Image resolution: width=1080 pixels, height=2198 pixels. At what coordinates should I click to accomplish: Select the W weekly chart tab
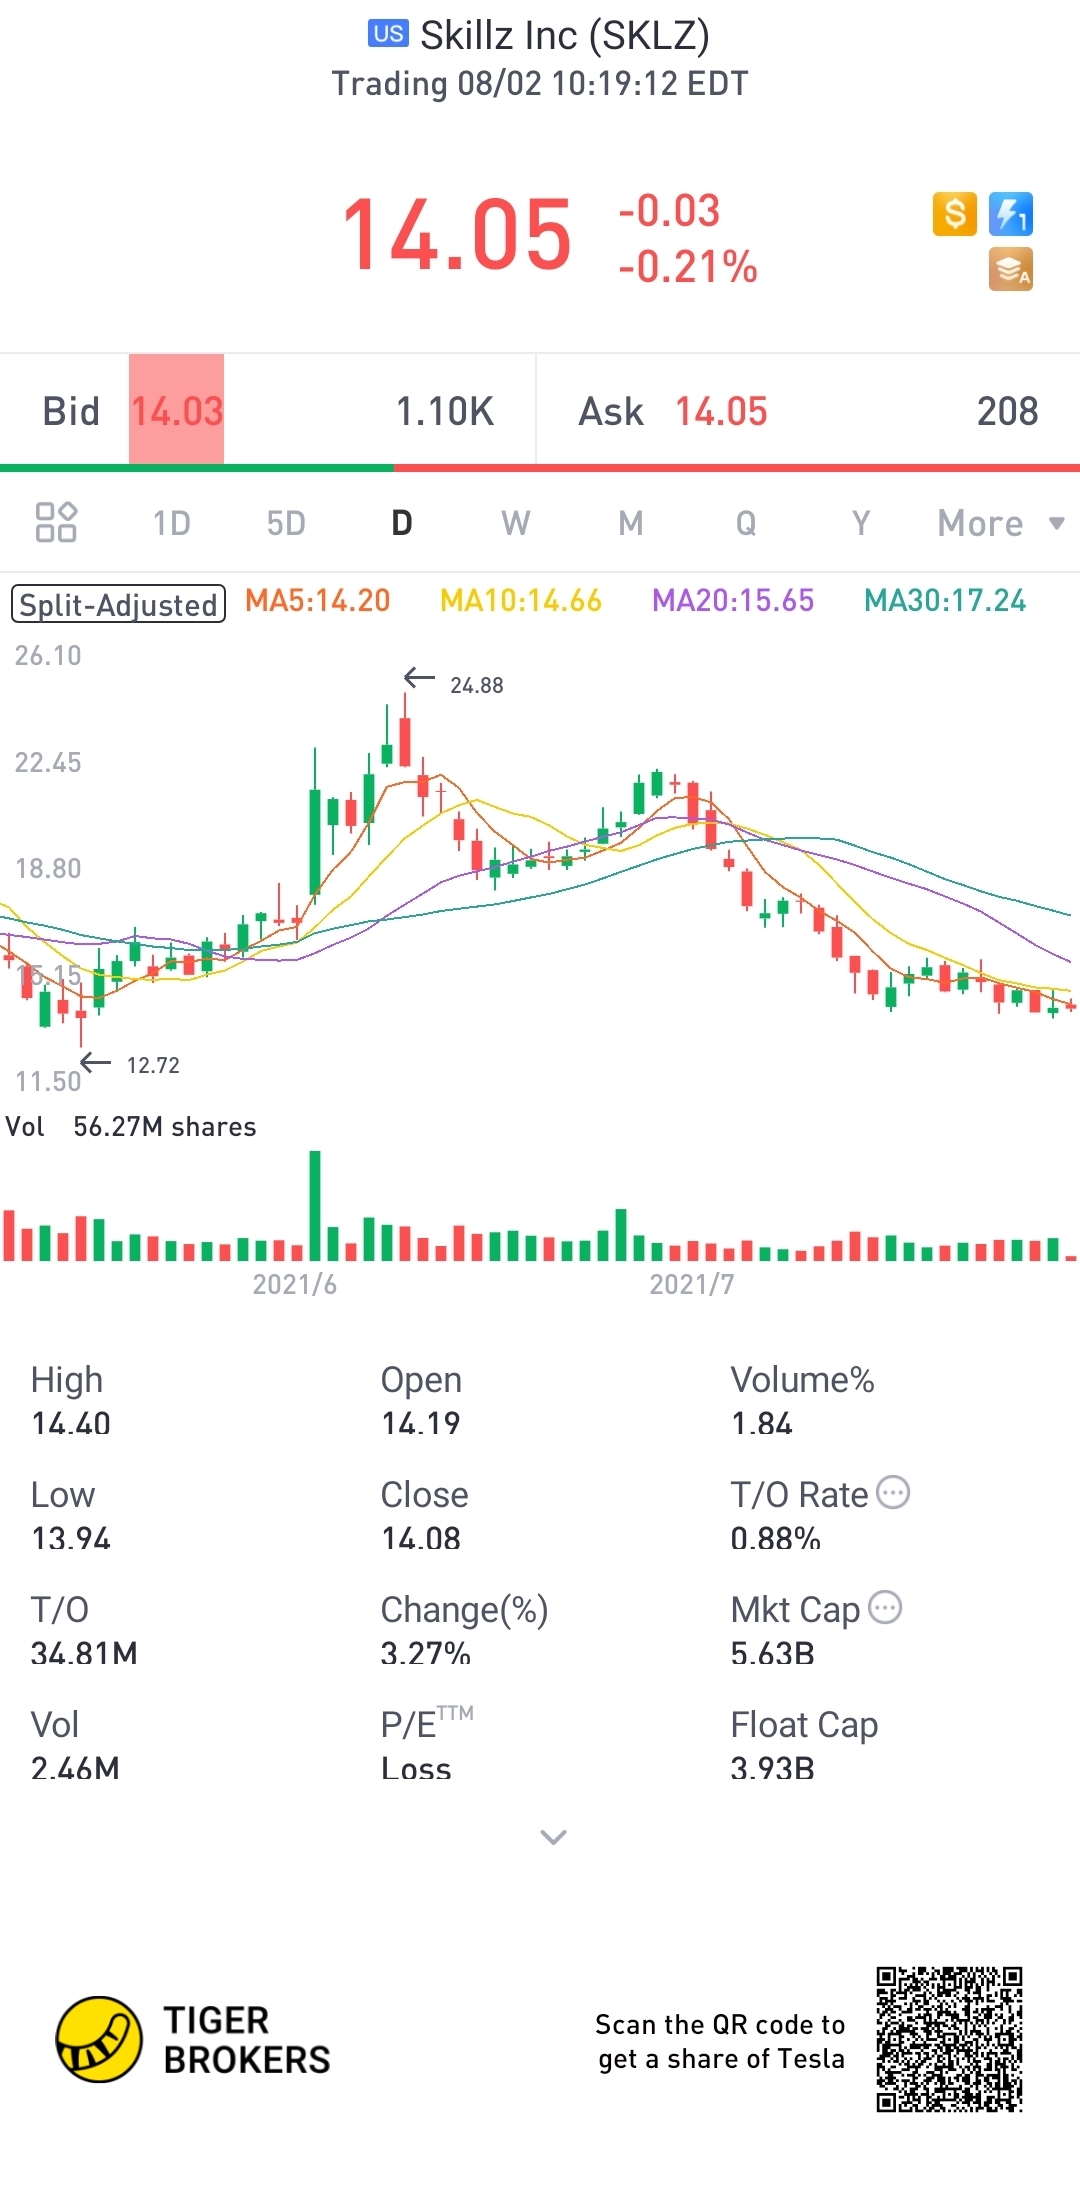(516, 523)
